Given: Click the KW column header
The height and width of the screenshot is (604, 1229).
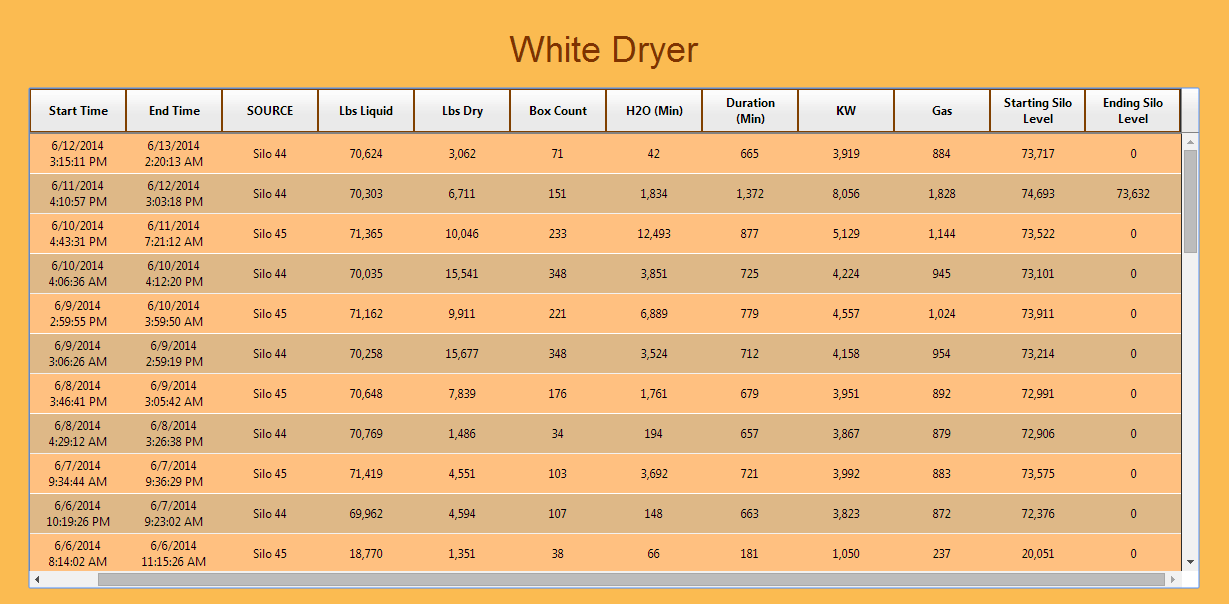Looking at the screenshot, I should pos(846,111).
